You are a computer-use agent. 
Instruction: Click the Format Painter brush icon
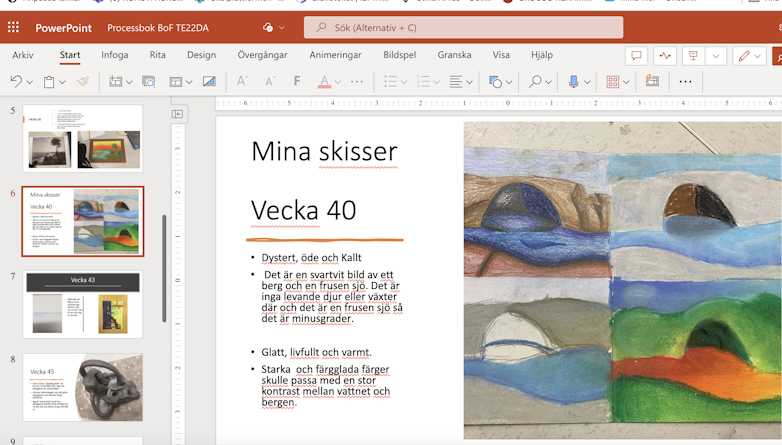pyautogui.click(x=83, y=81)
